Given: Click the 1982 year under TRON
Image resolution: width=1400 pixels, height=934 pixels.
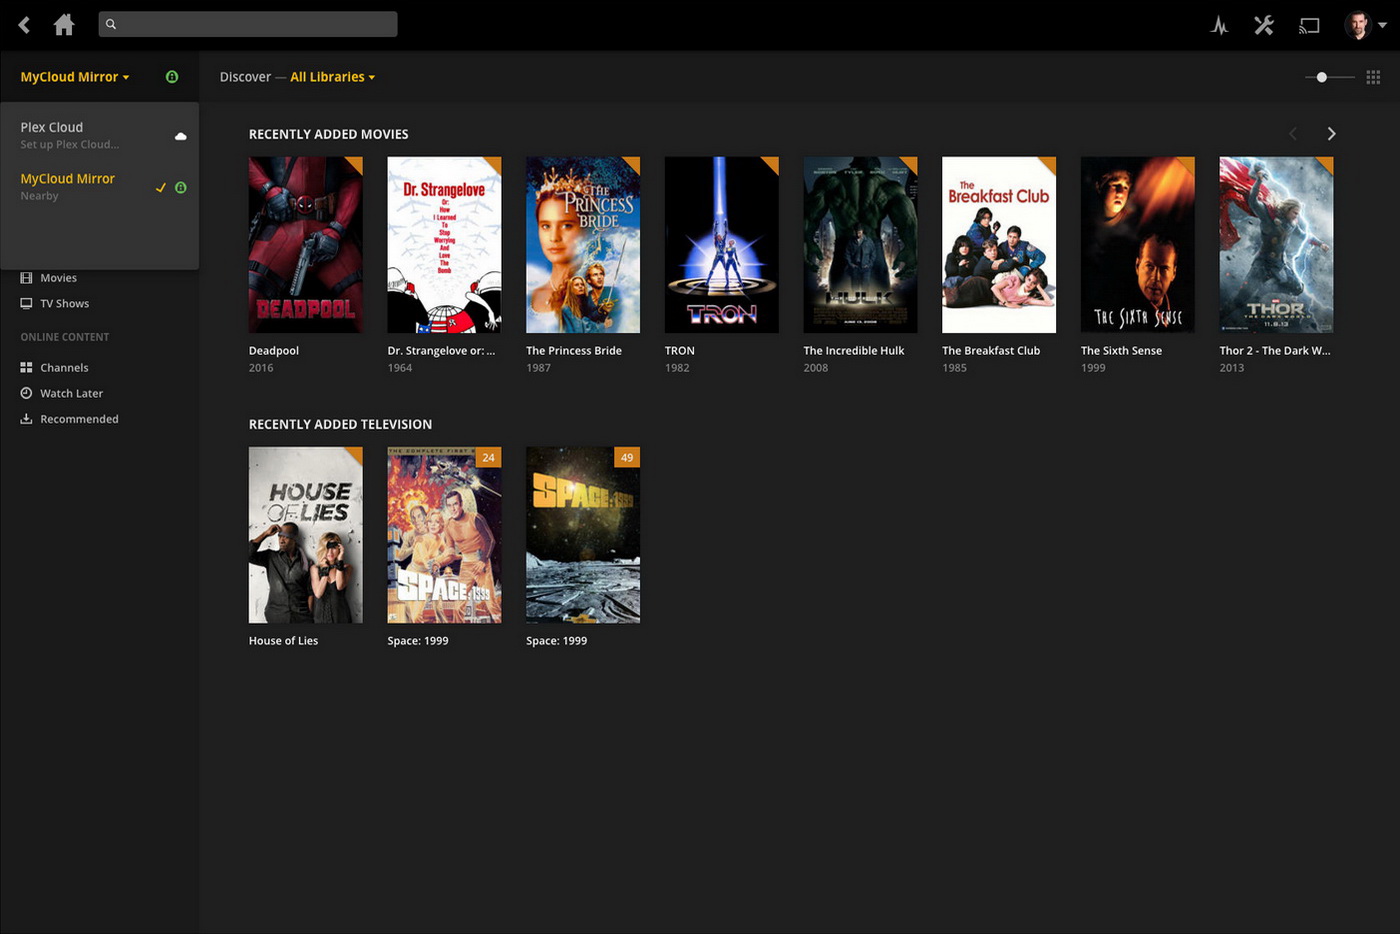Looking at the screenshot, I should point(677,368).
